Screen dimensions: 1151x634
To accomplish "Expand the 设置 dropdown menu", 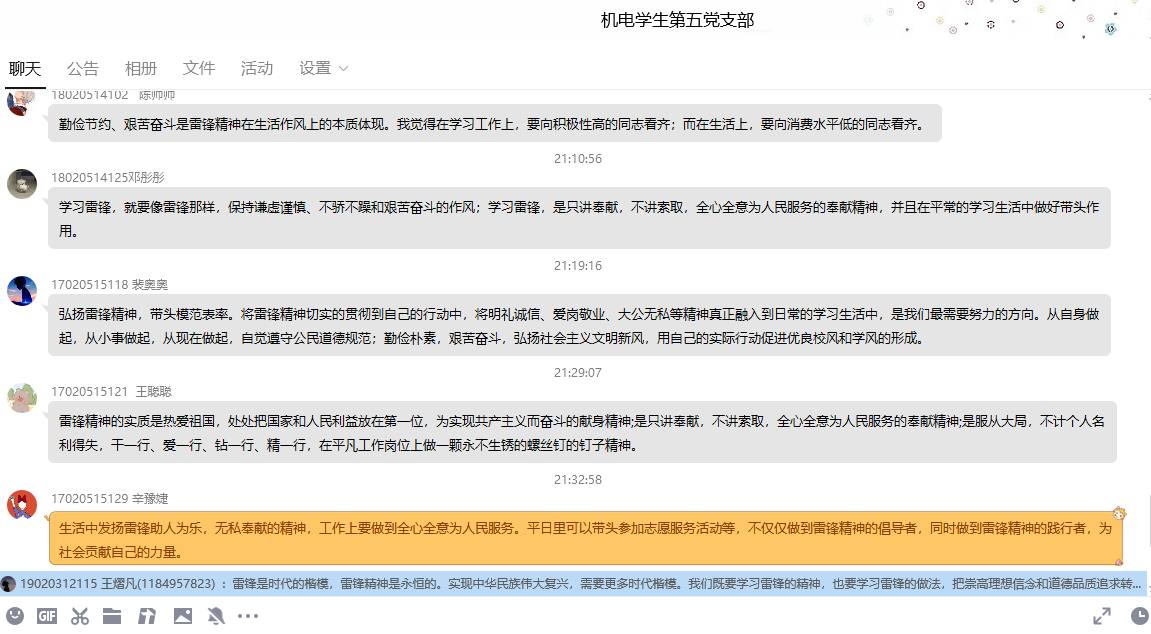I will click(323, 69).
